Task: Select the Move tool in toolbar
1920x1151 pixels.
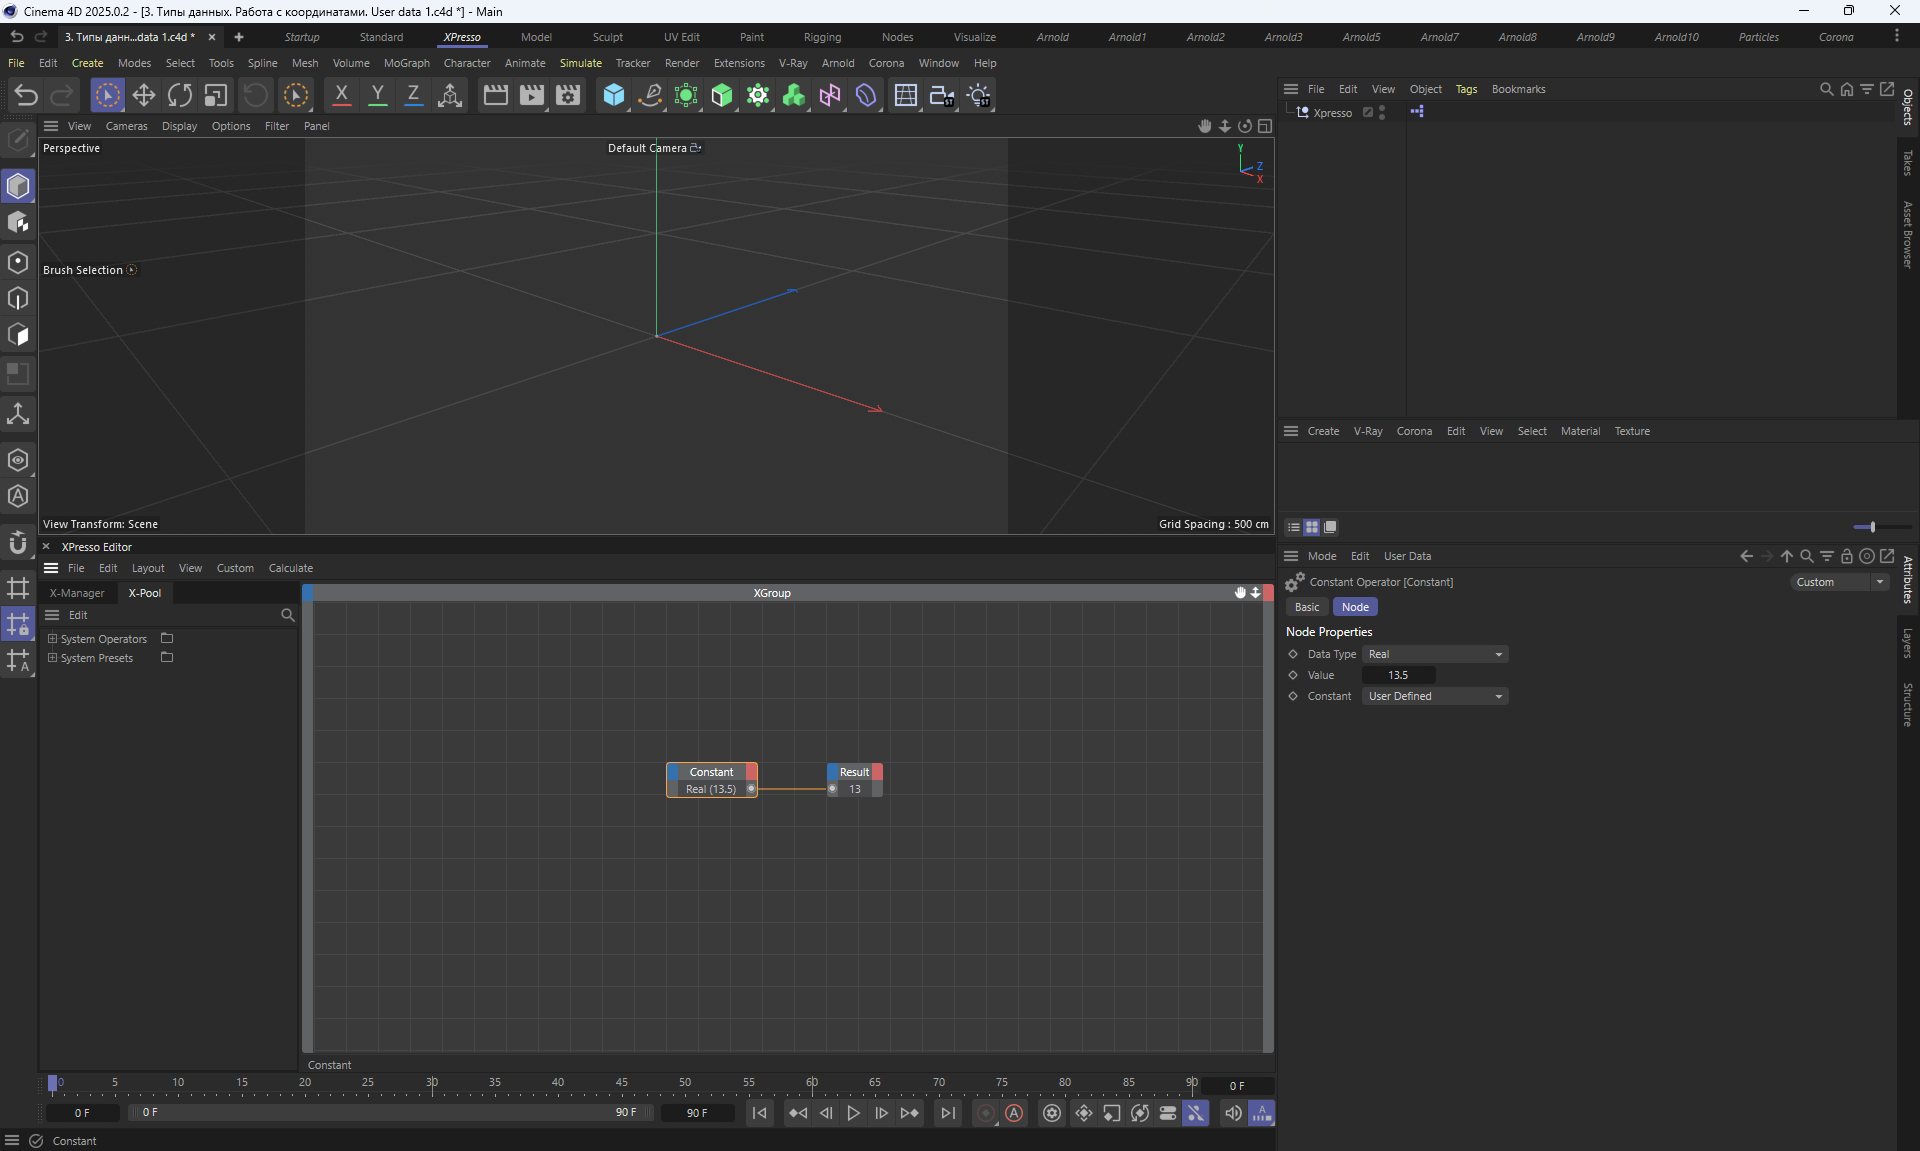Action: 144,95
